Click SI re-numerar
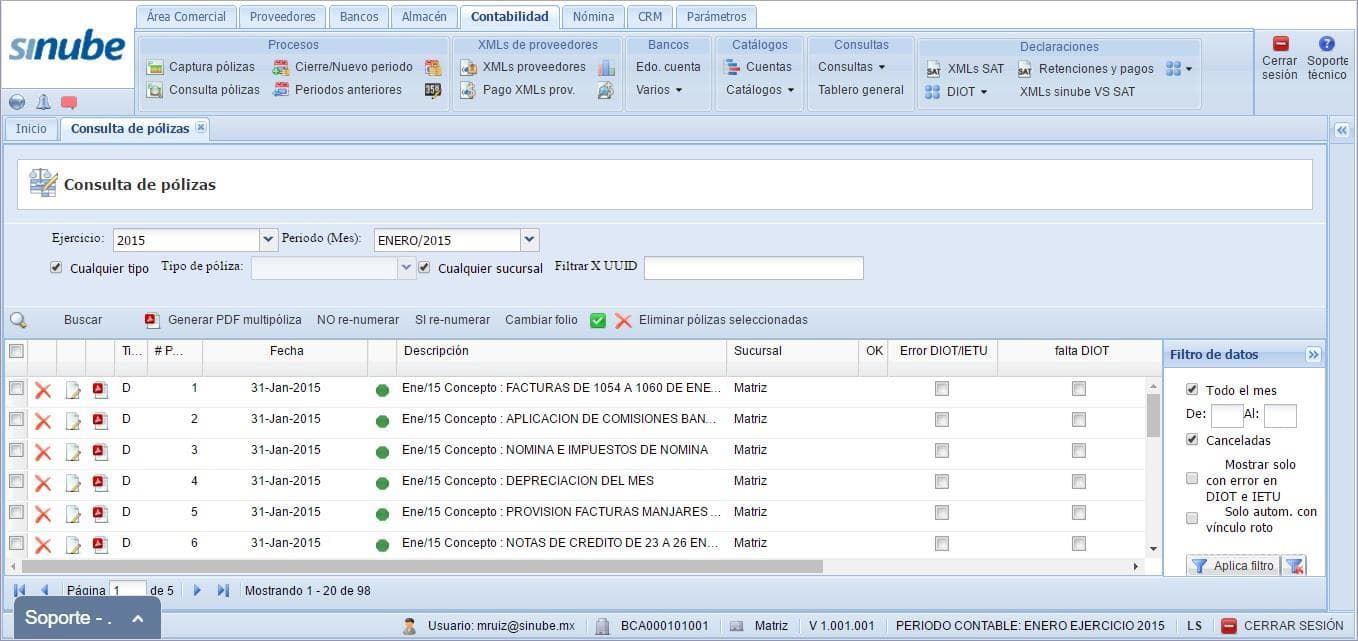Screen dimensions: 1358x641 coord(452,320)
